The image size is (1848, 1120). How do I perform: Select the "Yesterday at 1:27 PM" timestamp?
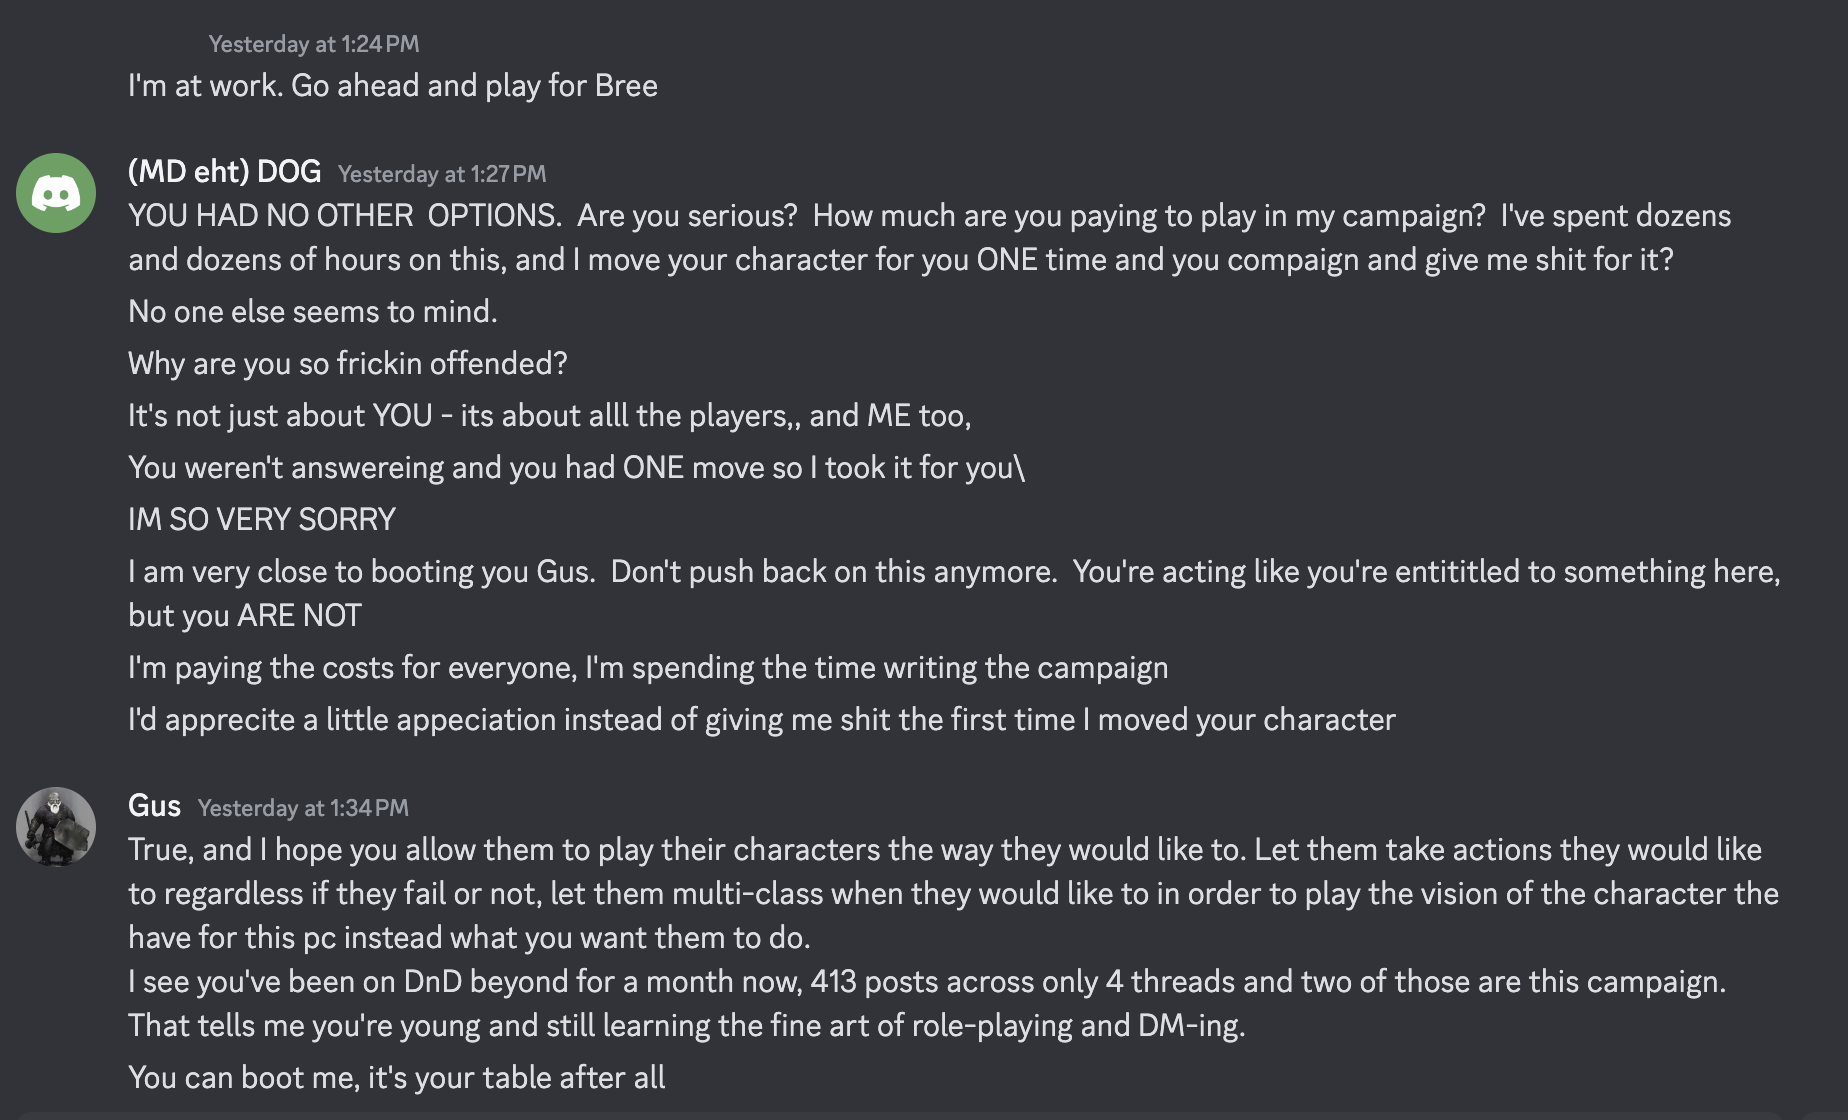442,174
